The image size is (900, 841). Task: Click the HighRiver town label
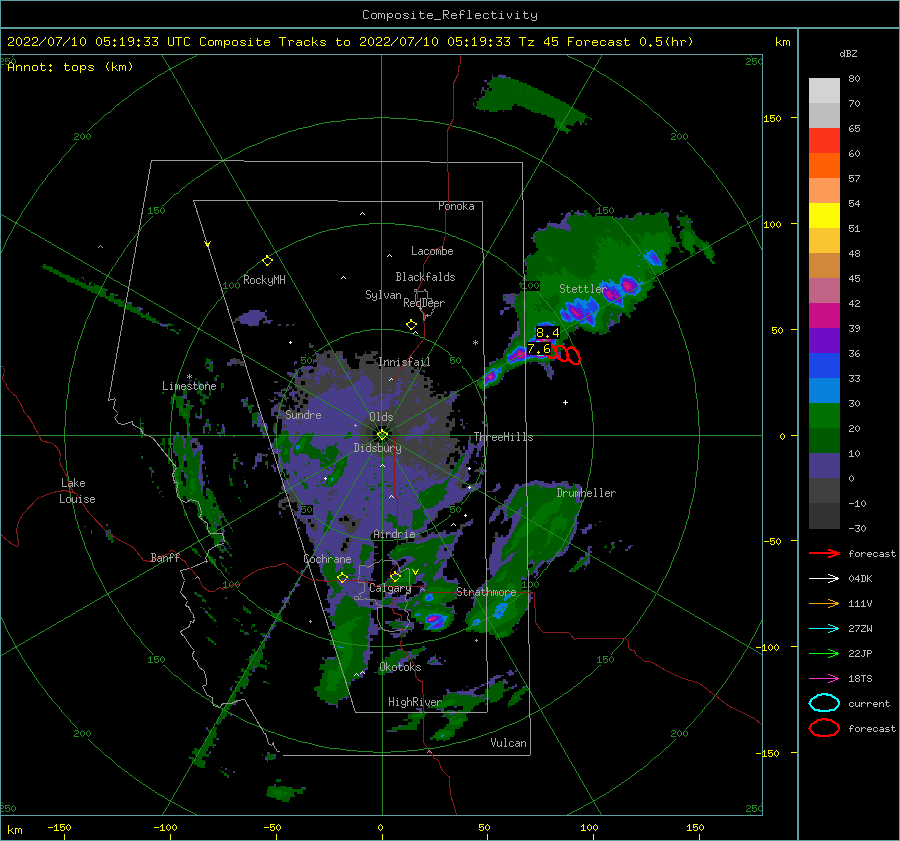point(415,702)
